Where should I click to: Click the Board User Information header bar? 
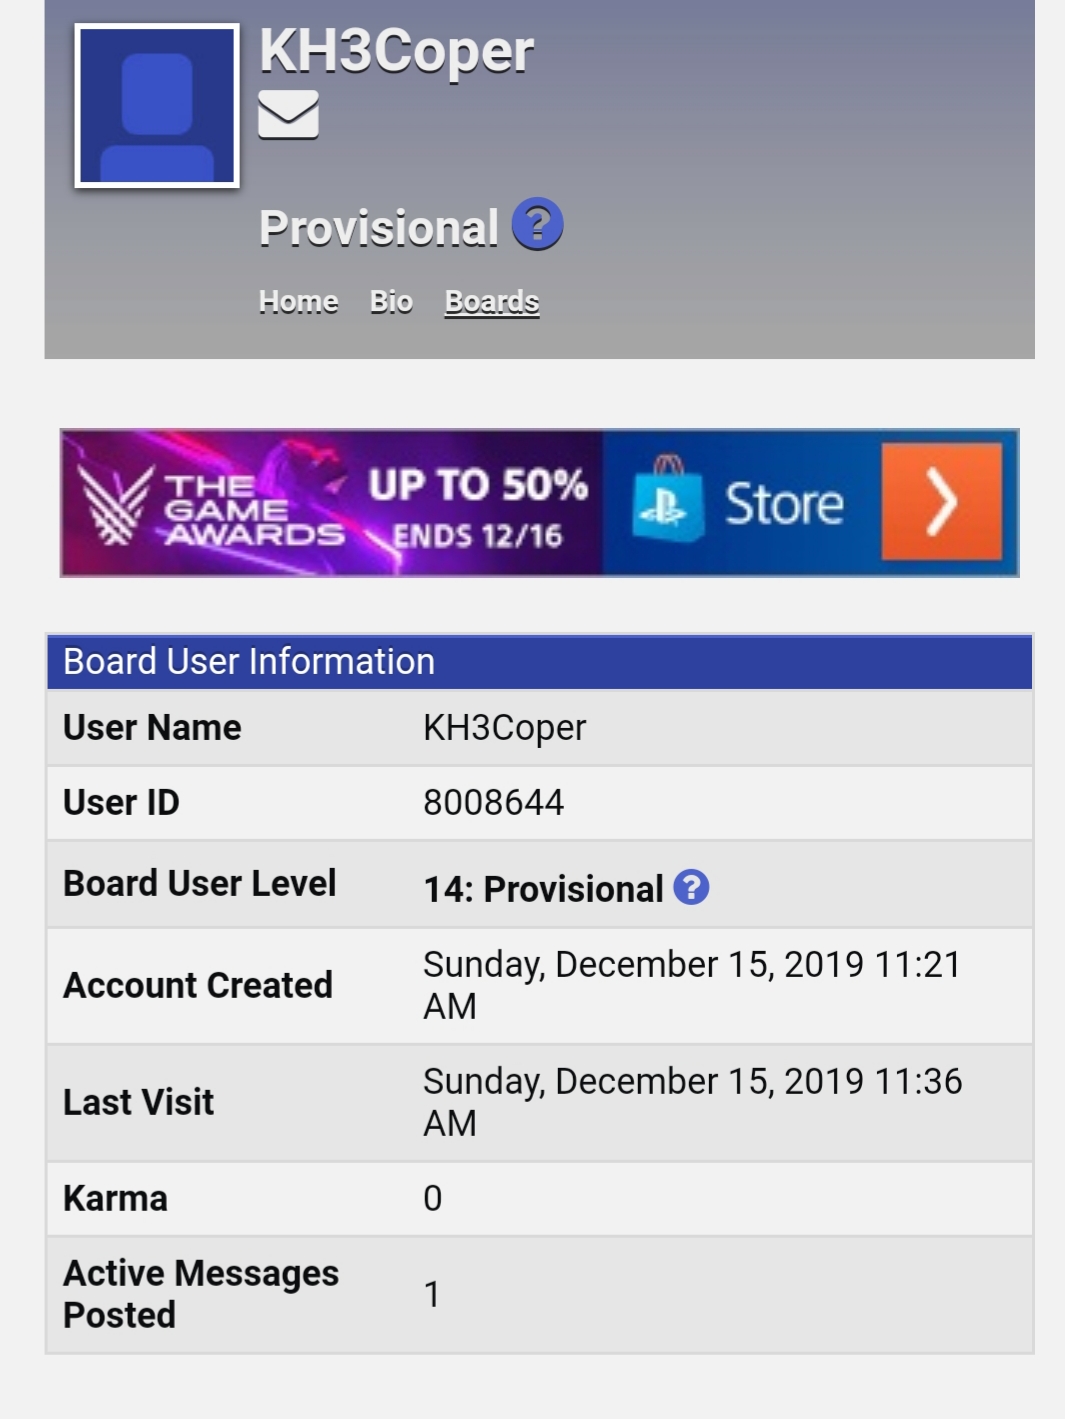539,662
